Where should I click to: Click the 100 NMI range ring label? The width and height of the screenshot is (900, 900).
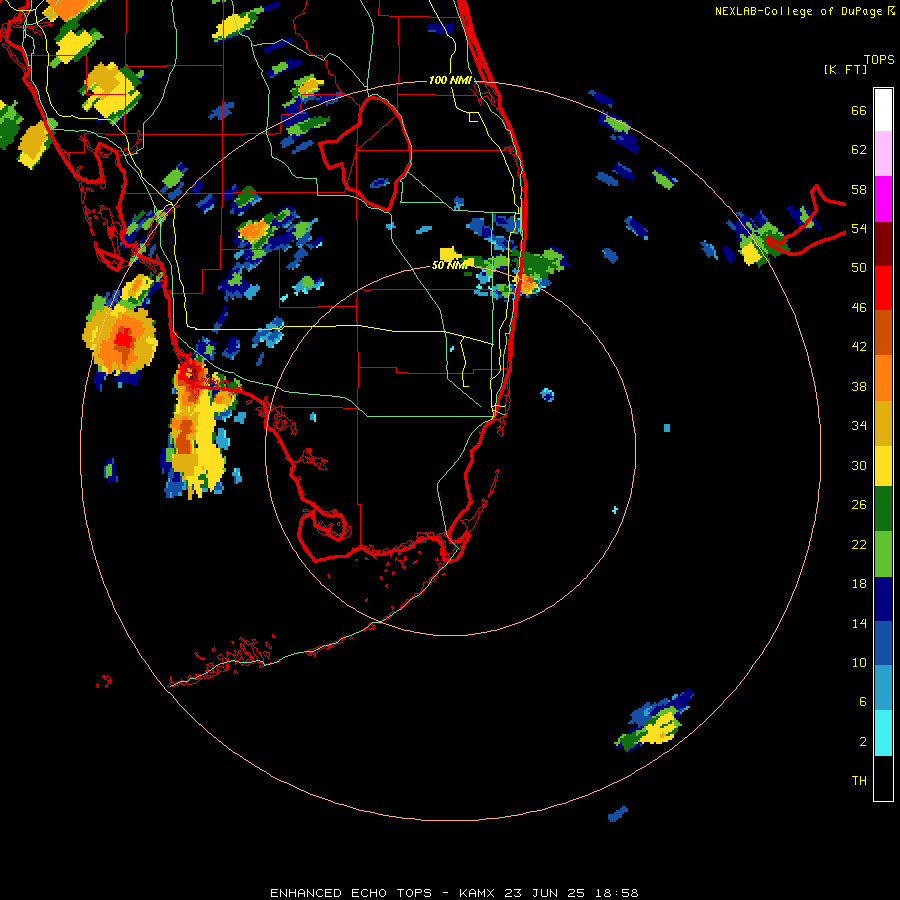(x=450, y=80)
